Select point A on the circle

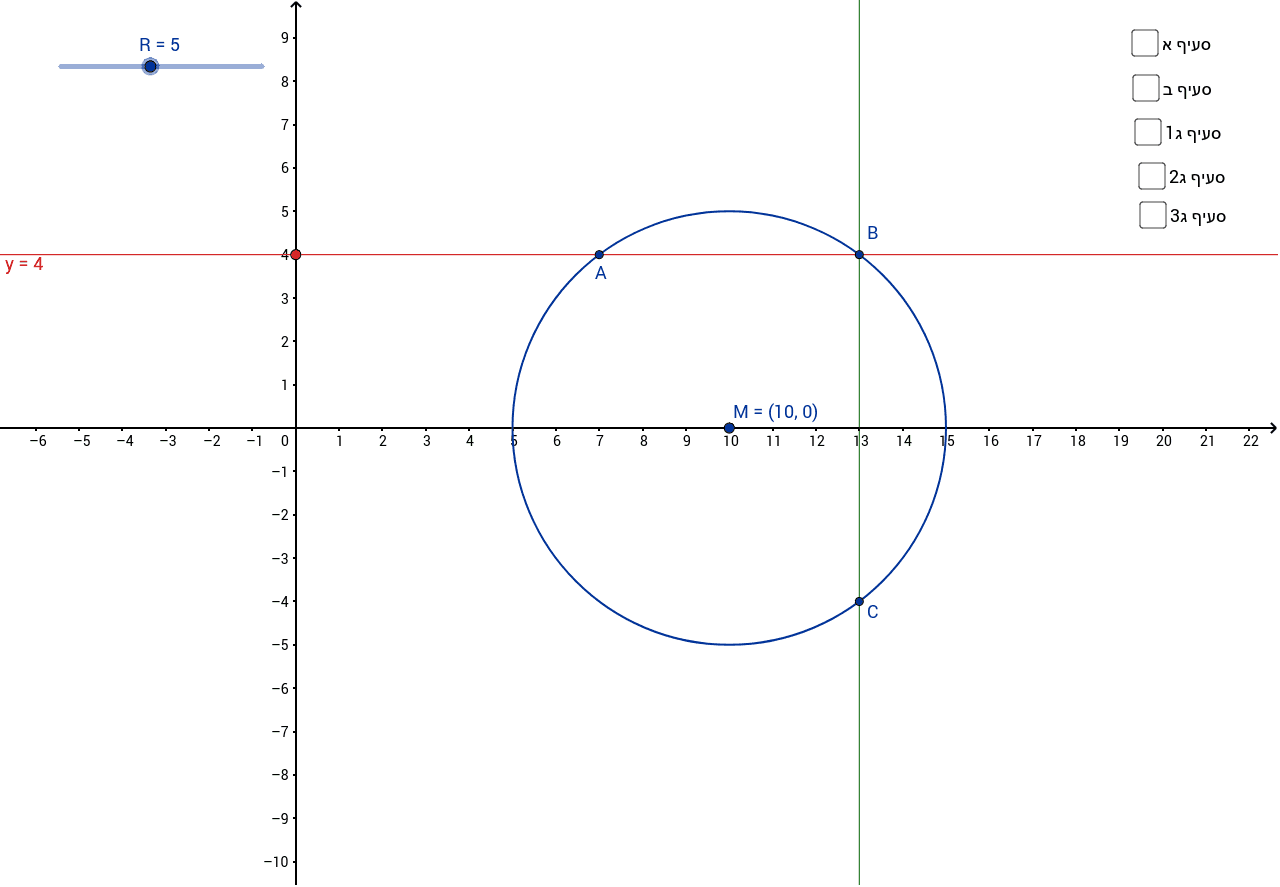pyautogui.click(x=599, y=254)
